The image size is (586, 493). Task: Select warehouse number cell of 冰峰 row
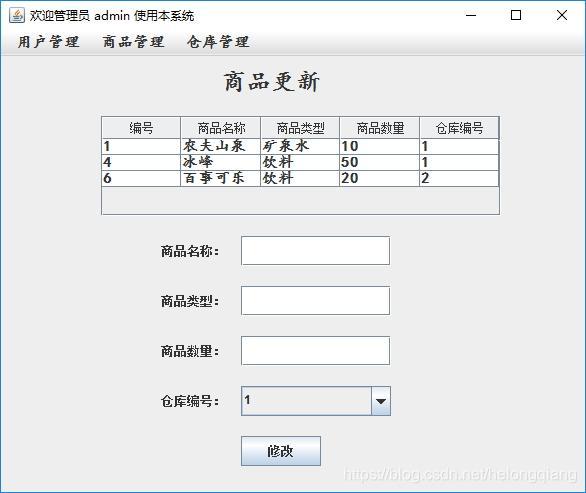459,162
